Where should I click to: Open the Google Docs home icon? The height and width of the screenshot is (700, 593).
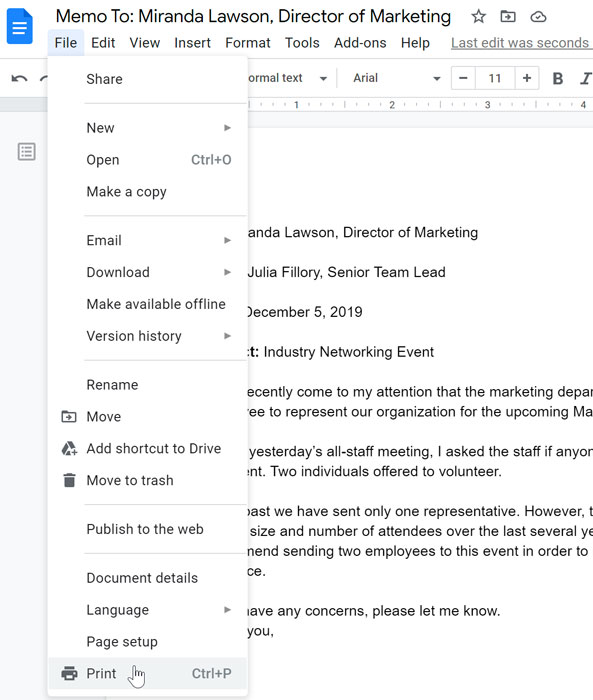(x=20, y=28)
